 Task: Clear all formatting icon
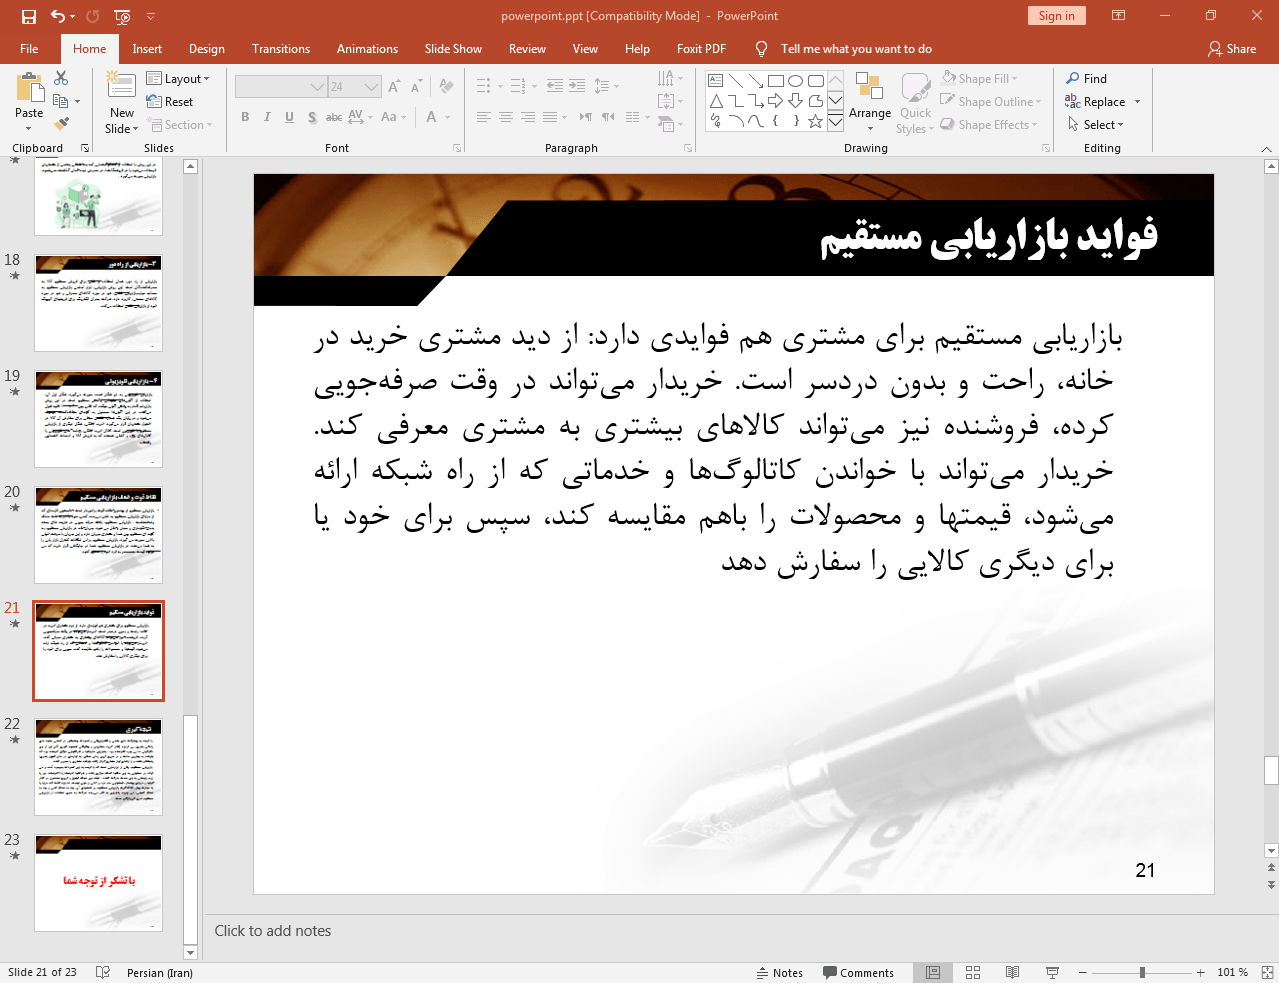click(446, 86)
